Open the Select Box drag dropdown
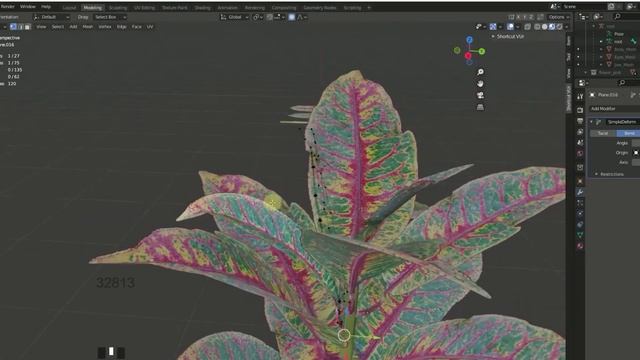This screenshot has width=640, height=360. click(109, 17)
